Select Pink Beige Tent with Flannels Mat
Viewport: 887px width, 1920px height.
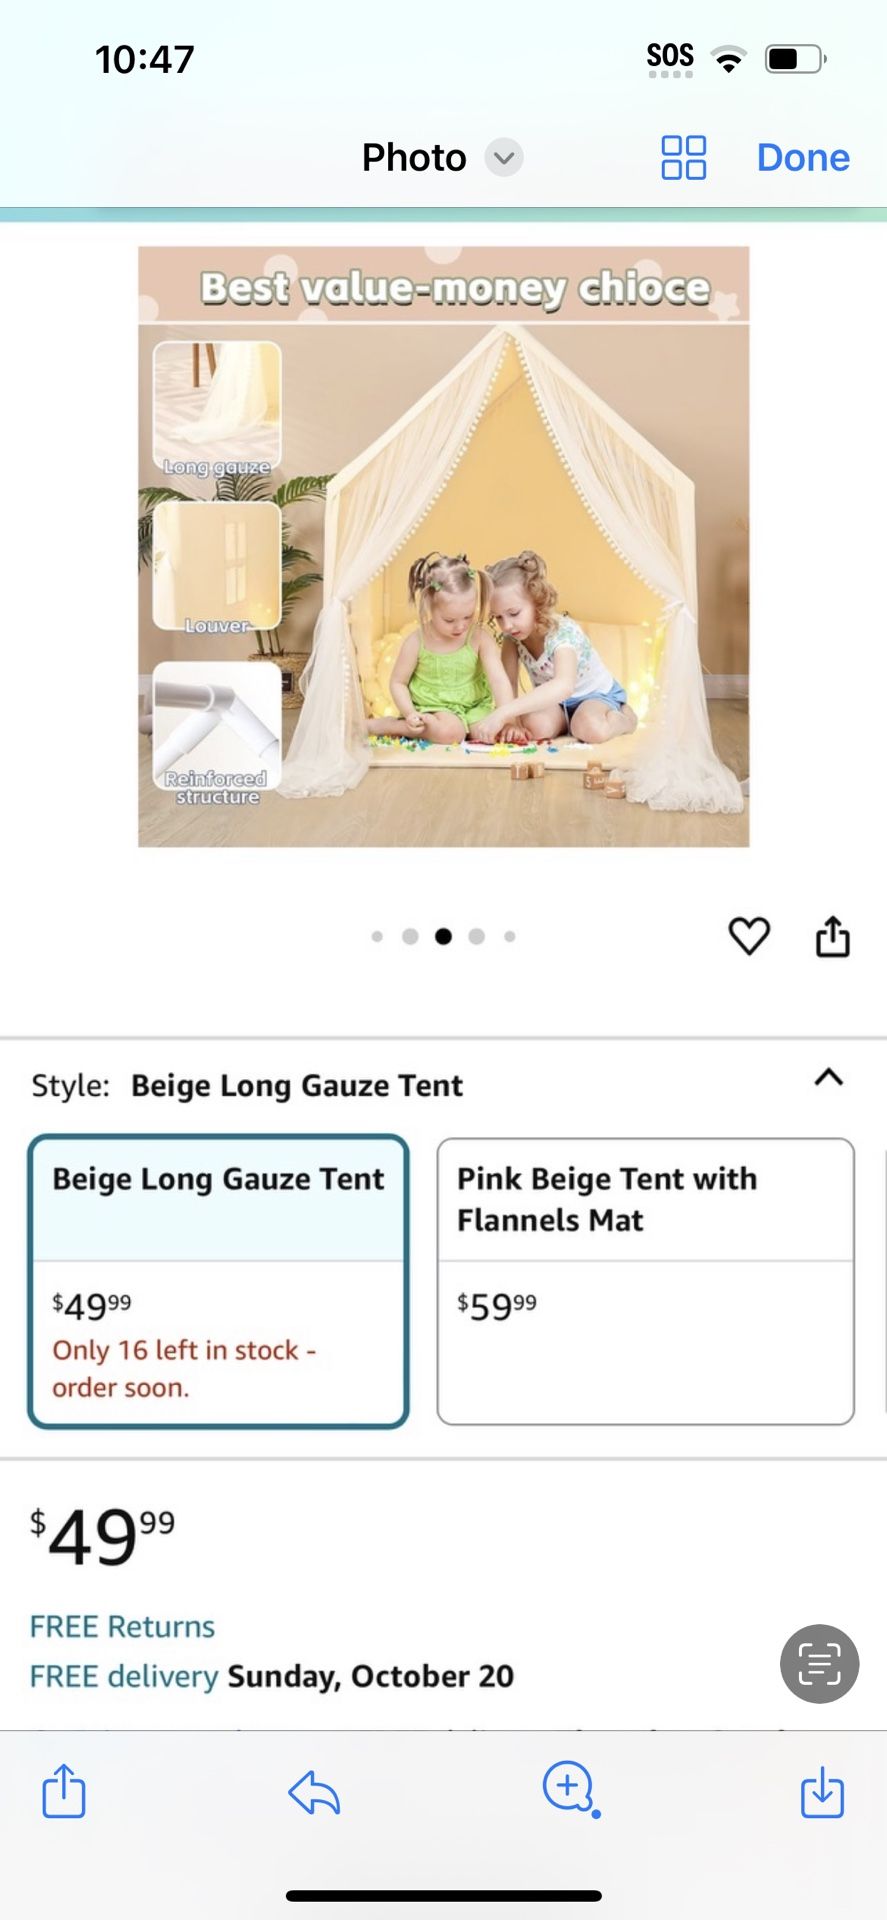645,1281
